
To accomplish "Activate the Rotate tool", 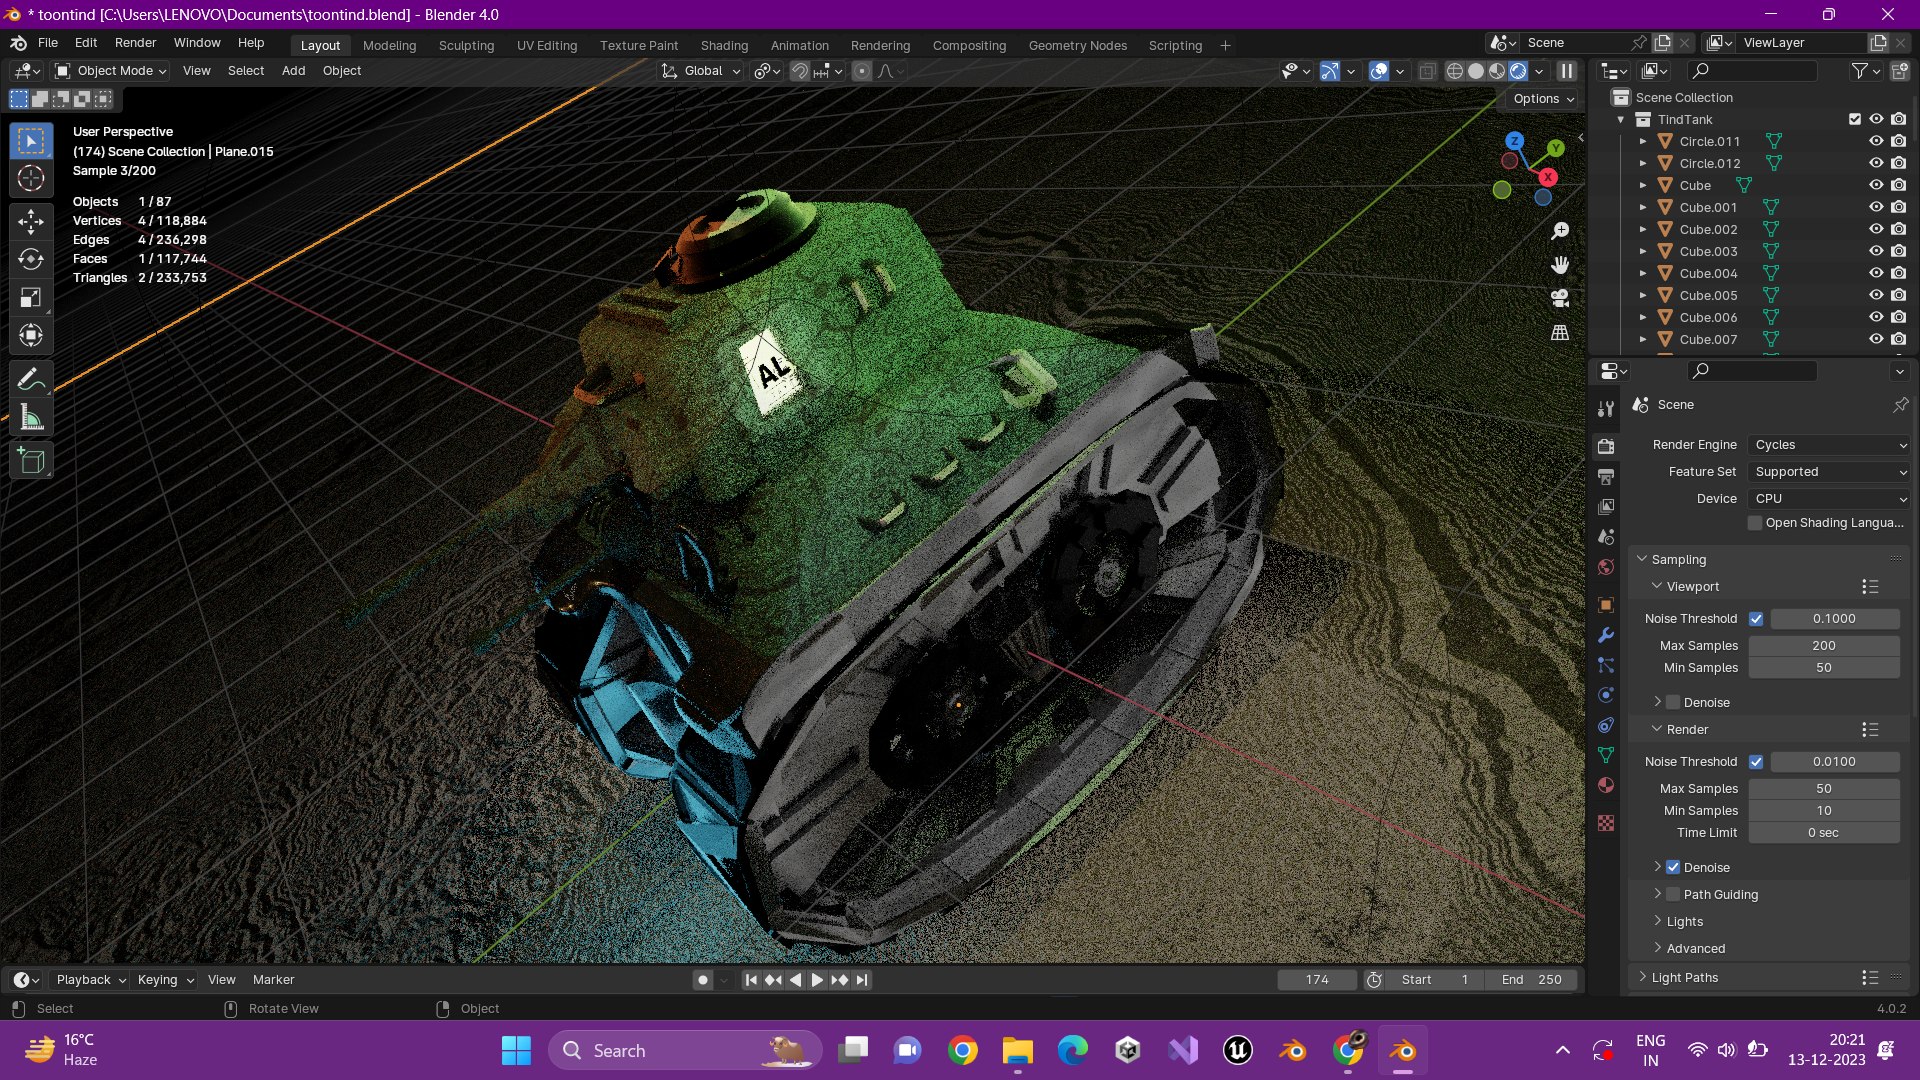I will click(31, 259).
